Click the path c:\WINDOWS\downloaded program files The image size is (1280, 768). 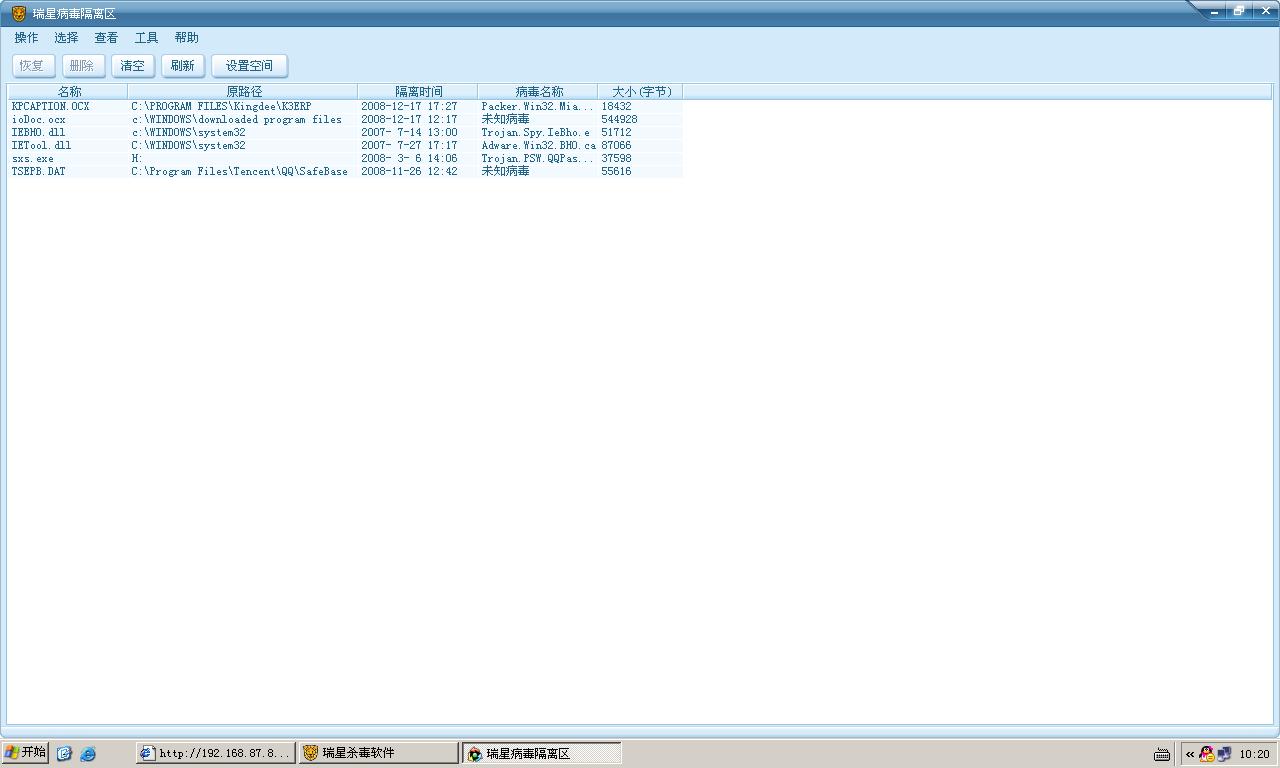(236, 119)
